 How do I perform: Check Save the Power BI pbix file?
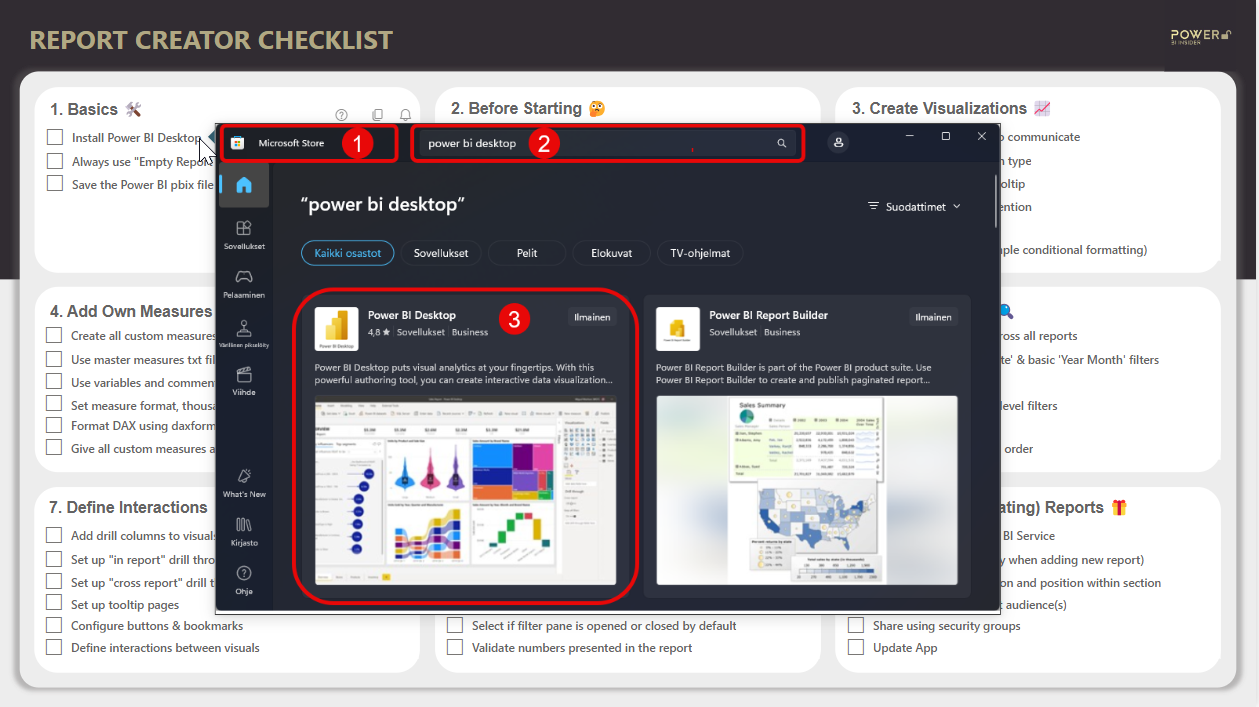click(x=55, y=184)
